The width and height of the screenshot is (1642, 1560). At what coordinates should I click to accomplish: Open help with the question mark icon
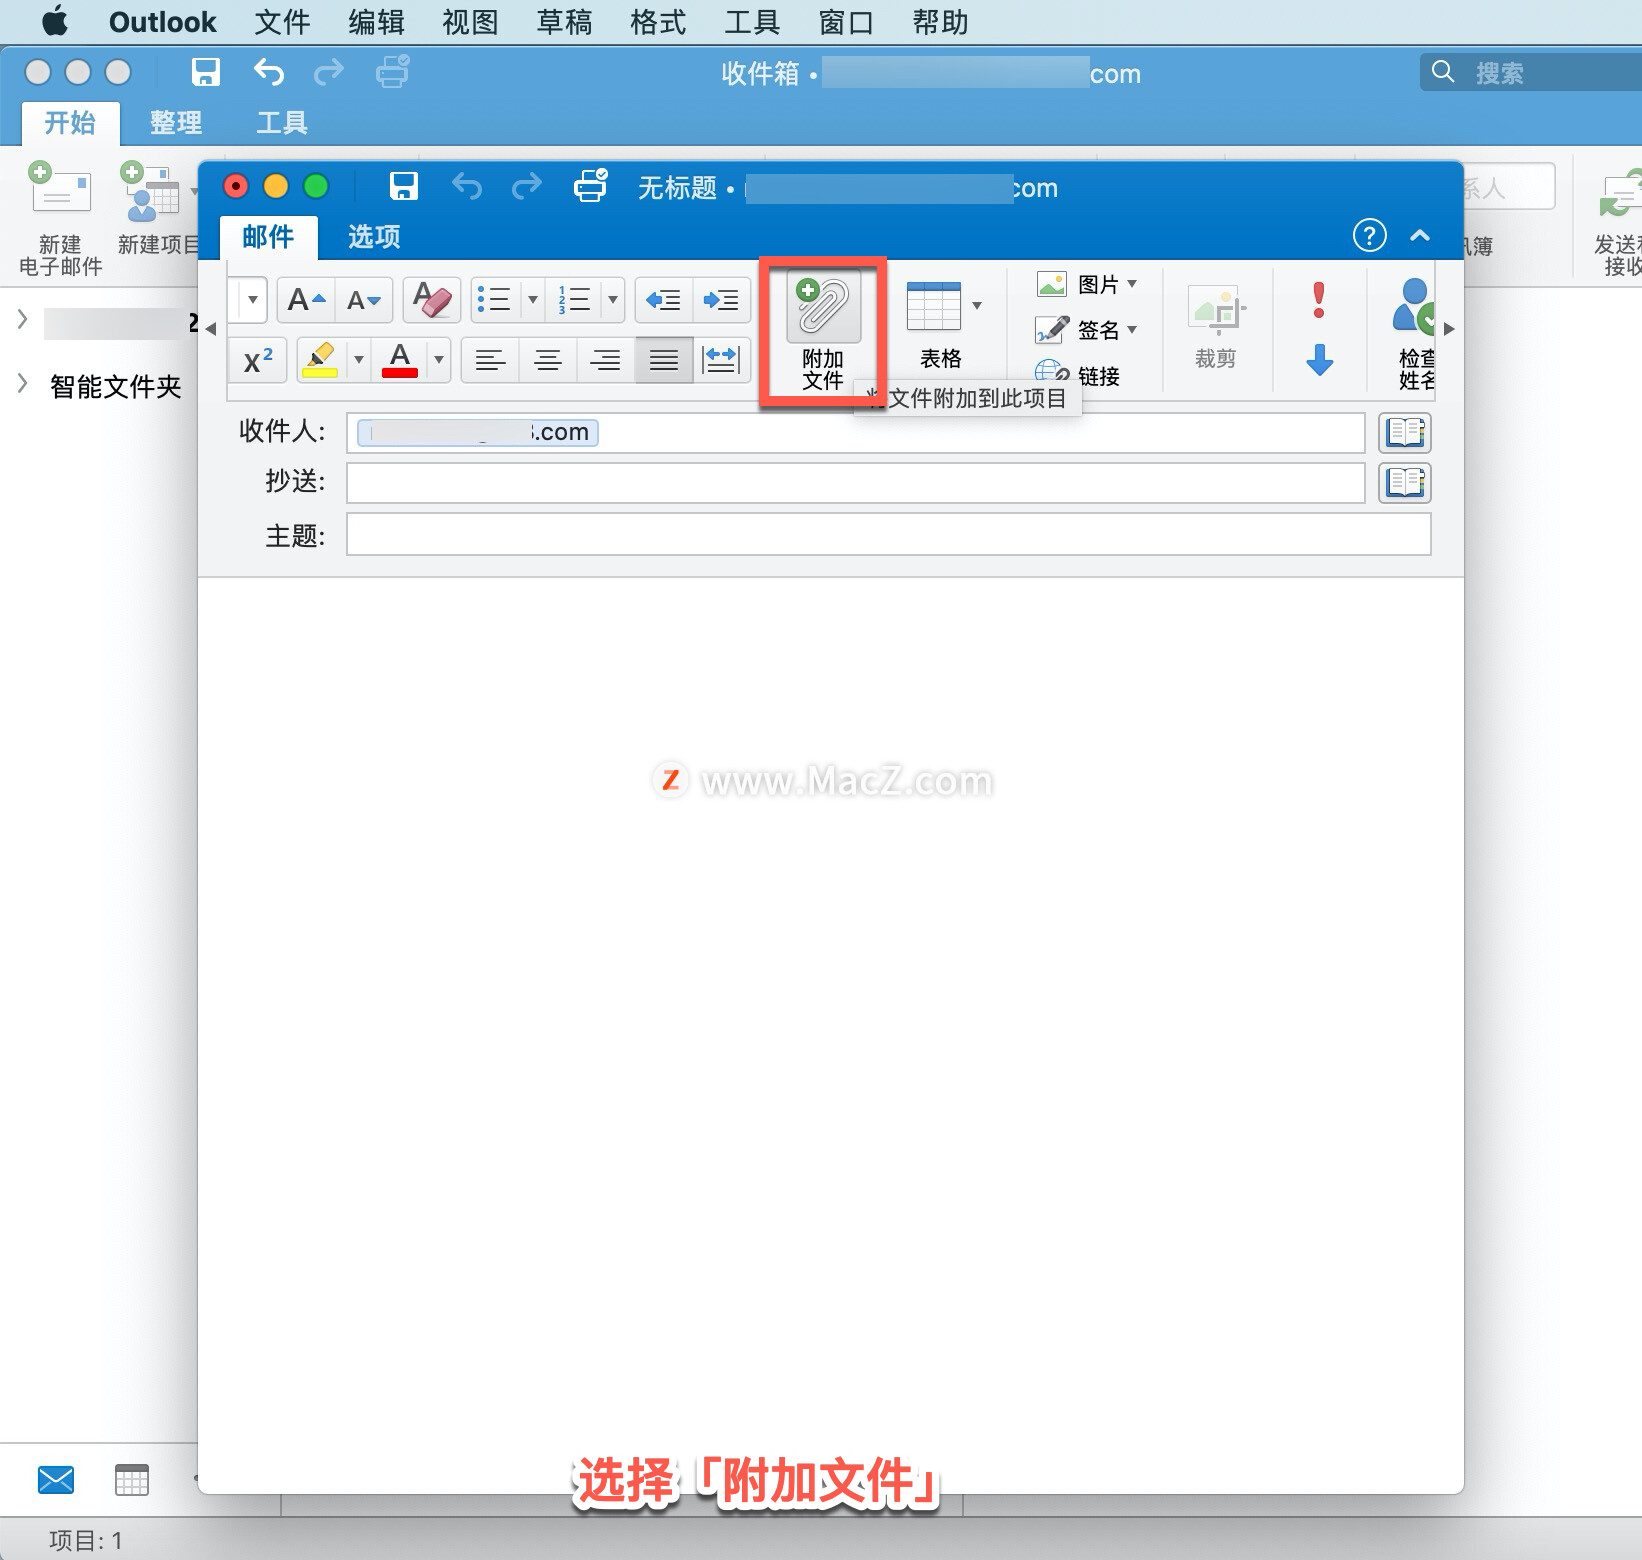1370,236
